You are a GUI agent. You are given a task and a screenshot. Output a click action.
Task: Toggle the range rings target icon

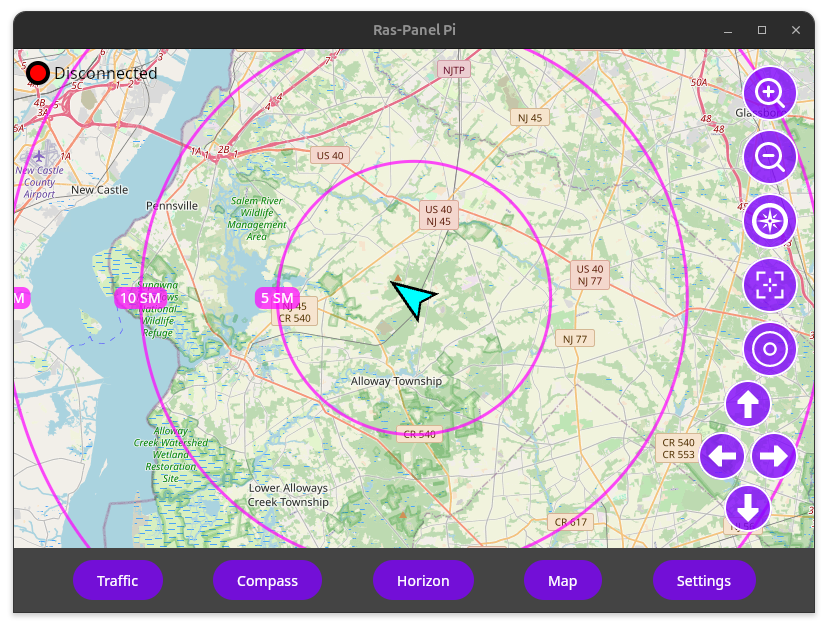pyautogui.click(x=769, y=349)
